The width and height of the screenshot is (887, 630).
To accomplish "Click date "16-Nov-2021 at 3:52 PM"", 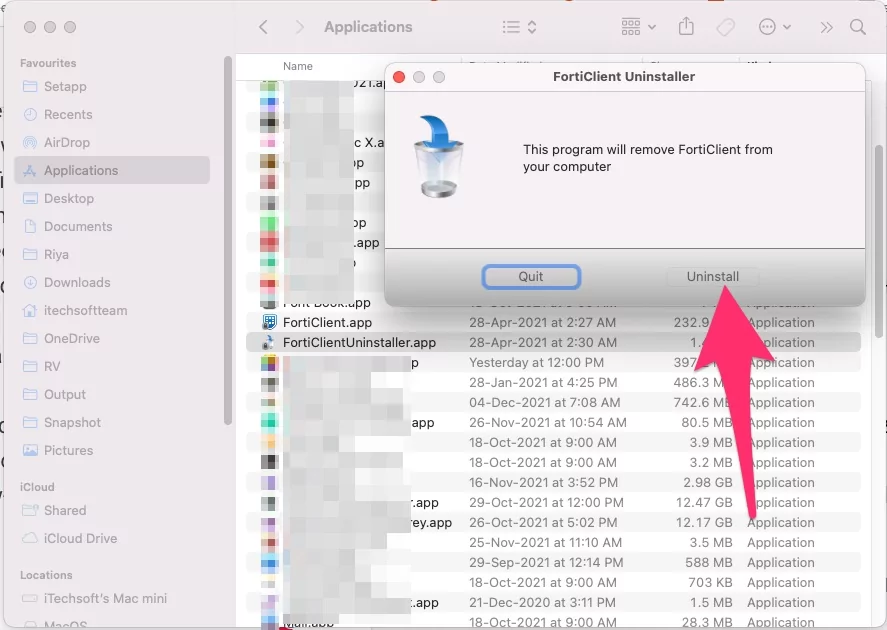I will coord(543,482).
